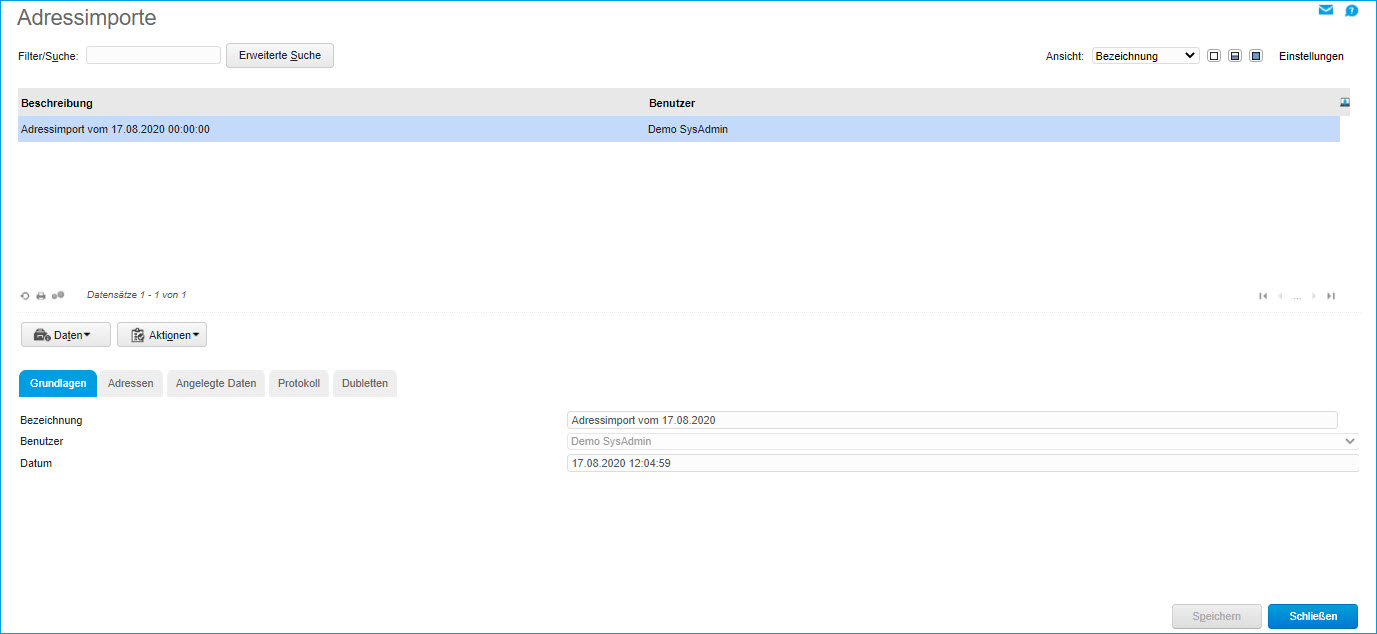The height and width of the screenshot is (634, 1377).
Task: Click into the Filter/Suche input field
Action: pos(153,56)
